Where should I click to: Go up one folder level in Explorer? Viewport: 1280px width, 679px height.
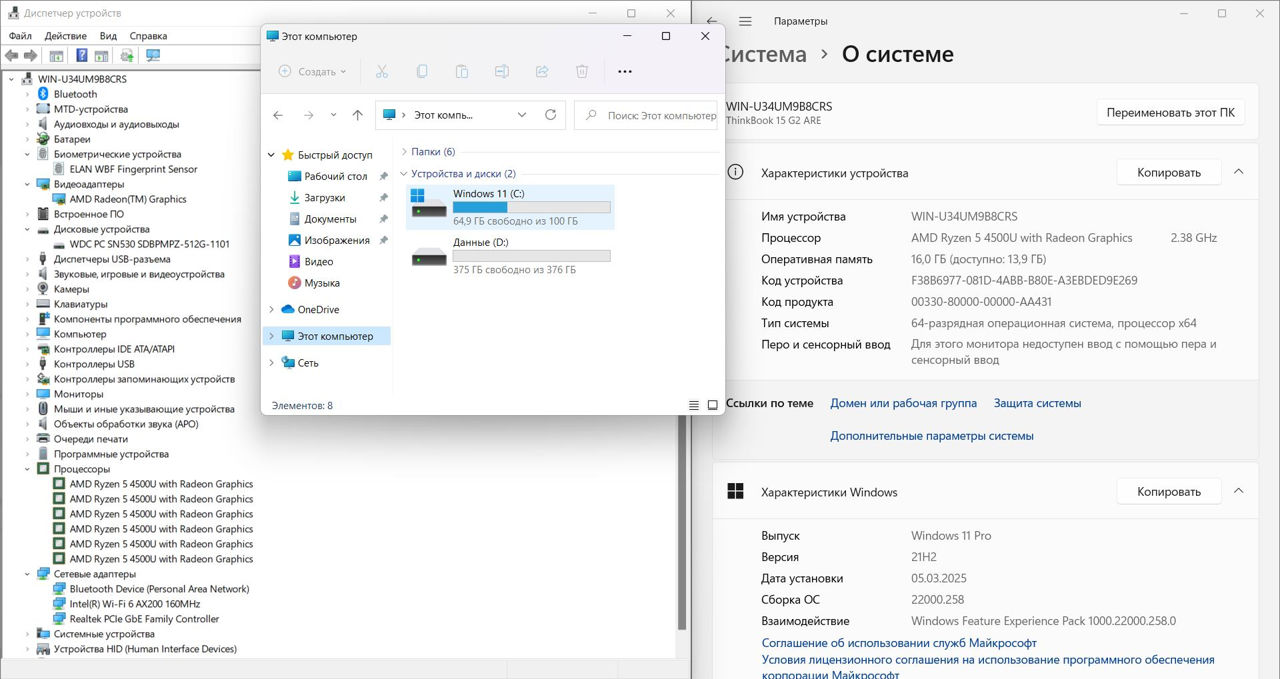pos(357,115)
